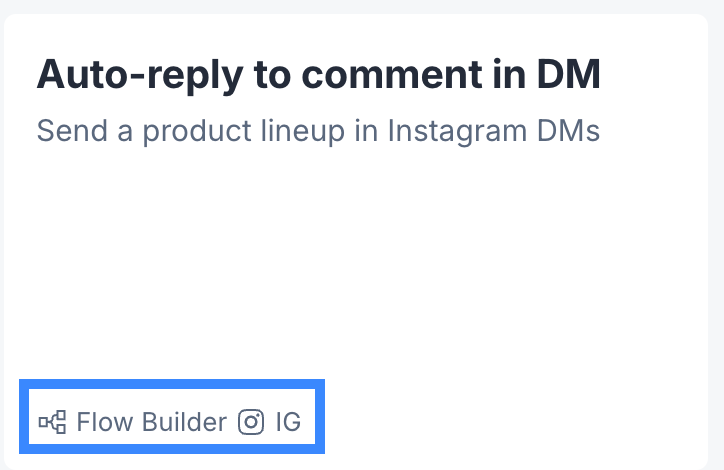Click the IG channel label
Screen dimensions: 724x470
[288, 422]
